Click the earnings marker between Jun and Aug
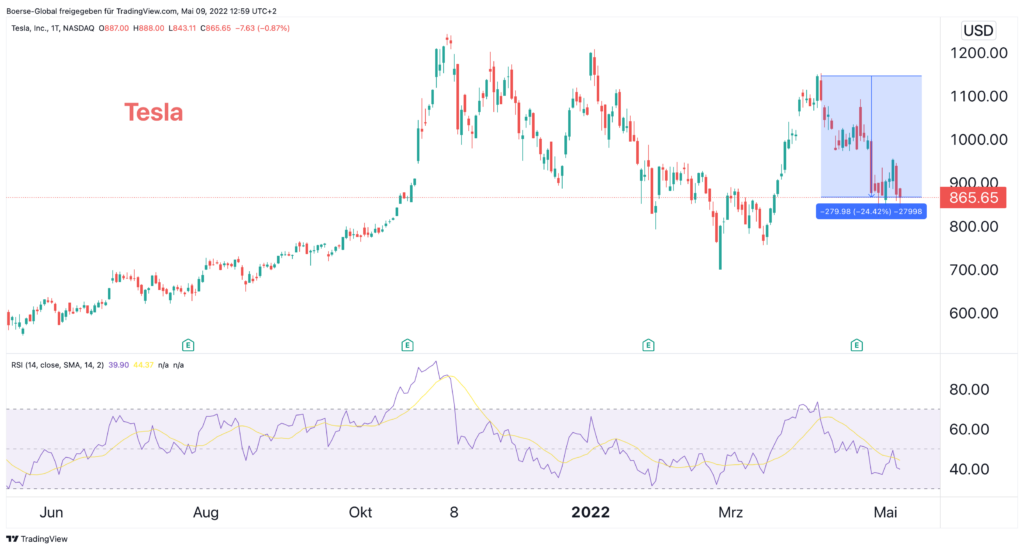 187,345
